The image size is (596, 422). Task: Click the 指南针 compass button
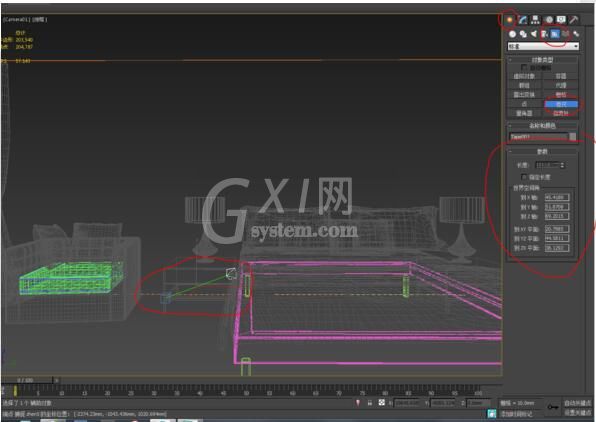tap(561, 113)
